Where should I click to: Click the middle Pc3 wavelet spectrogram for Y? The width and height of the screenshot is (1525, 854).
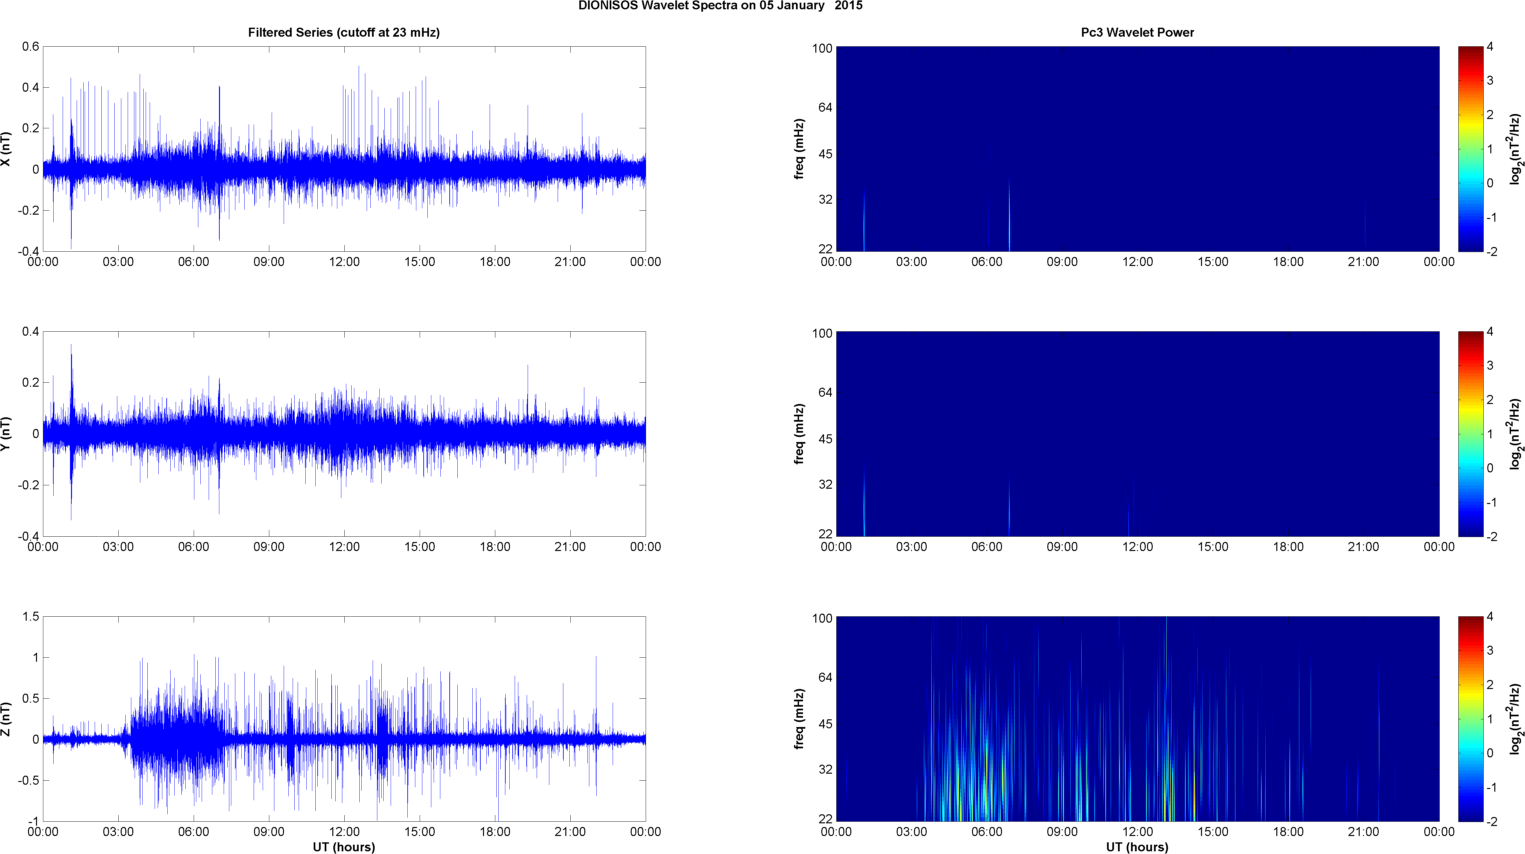click(x=1137, y=434)
